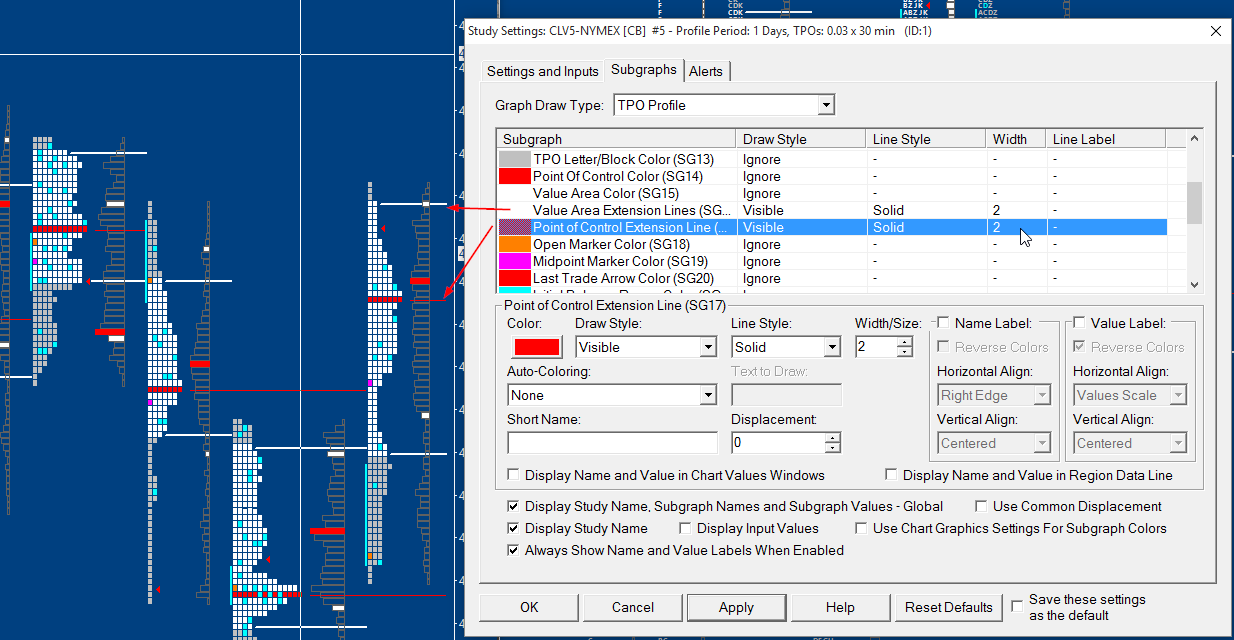This screenshot has width=1234, height=640.
Task: Enable the Value Label checkbox
Action: coord(1079,323)
